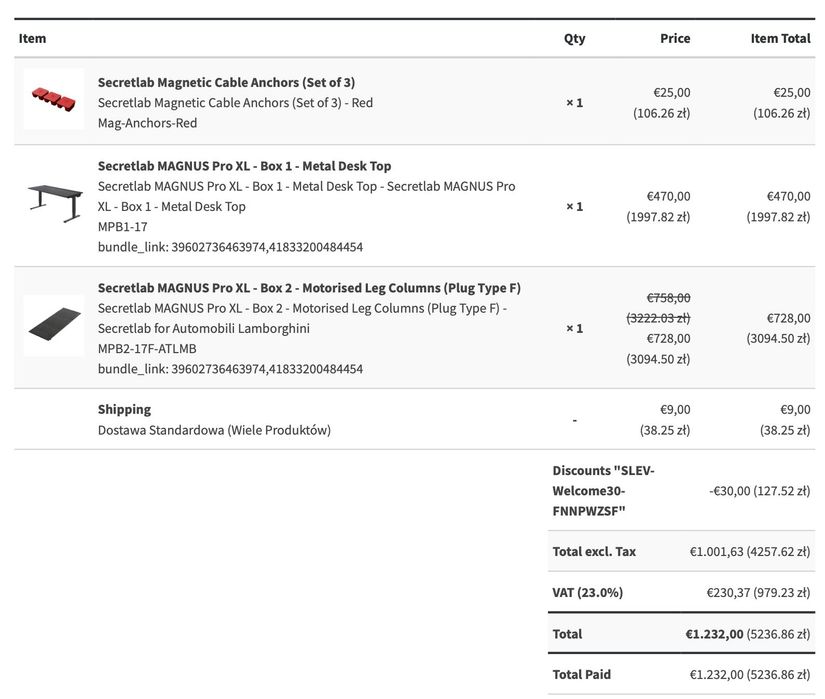Open the bold Magnetic Cable Anchors title
The image size is (825, 699).
[226, 82]
